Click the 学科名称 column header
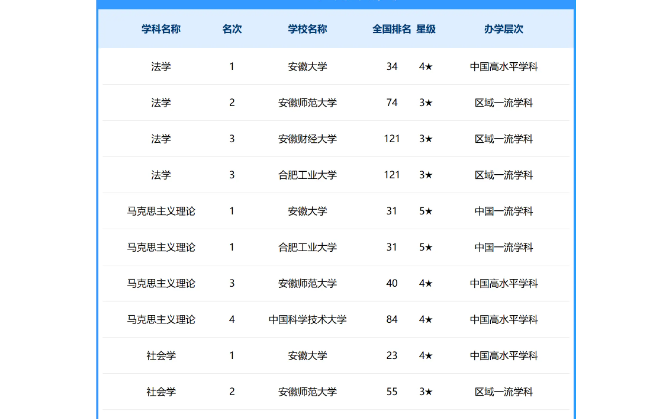This screenshot has width=650, height=419. 161,29
